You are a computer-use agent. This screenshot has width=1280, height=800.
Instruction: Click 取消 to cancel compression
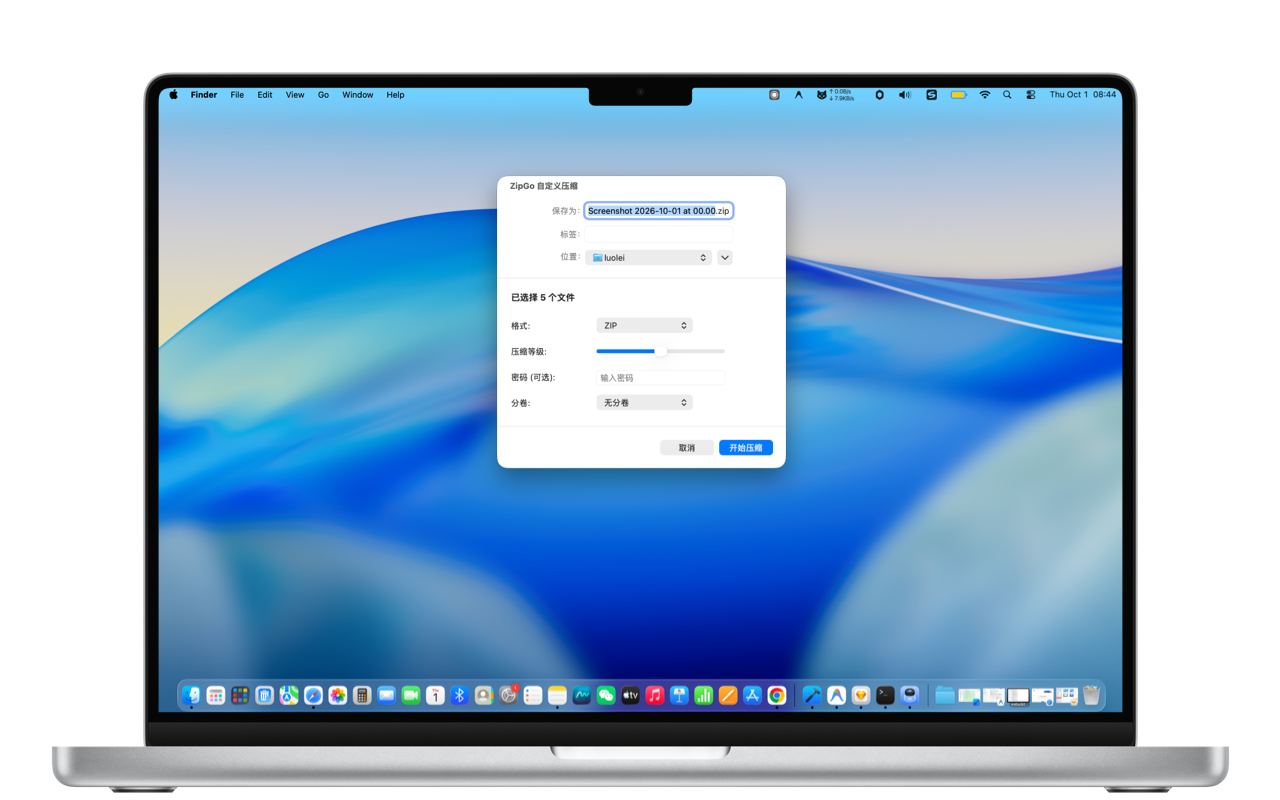[x=687, y=448]
